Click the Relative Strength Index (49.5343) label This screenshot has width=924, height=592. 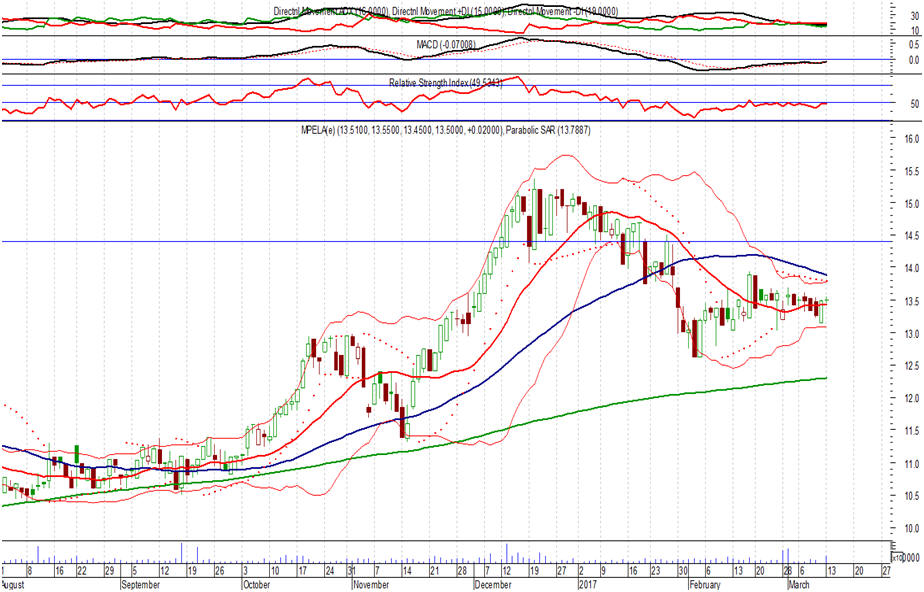tap(446, 83)
